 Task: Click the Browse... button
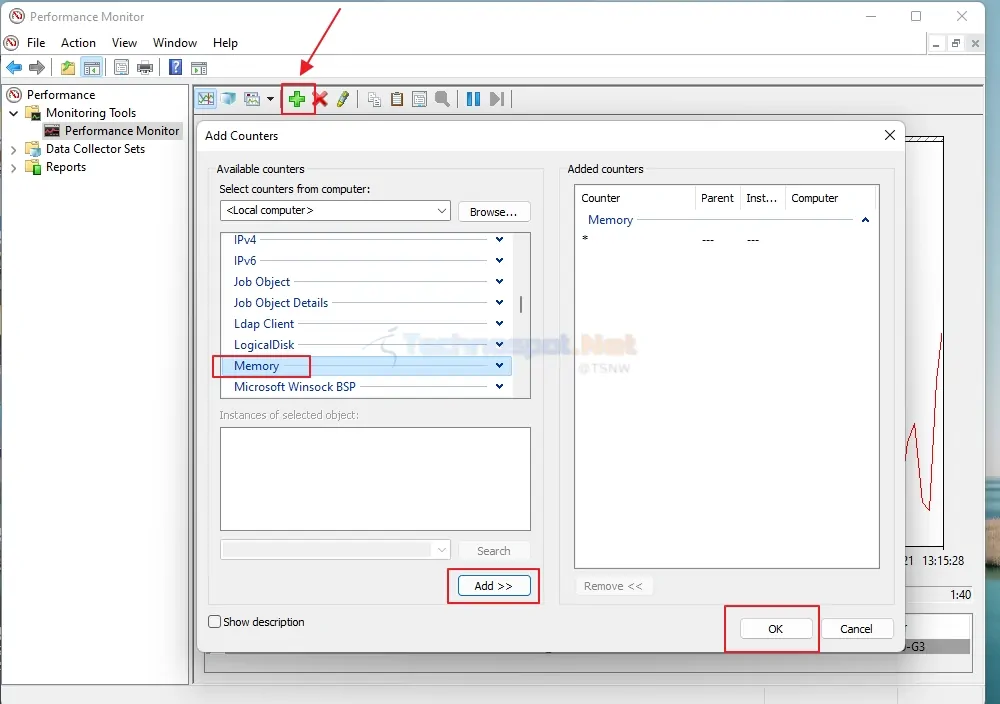click(x=494, y=212)
